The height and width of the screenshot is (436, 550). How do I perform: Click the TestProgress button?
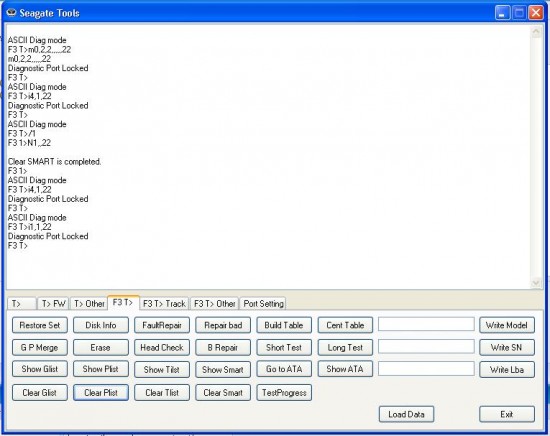click(x=284, y=393)
